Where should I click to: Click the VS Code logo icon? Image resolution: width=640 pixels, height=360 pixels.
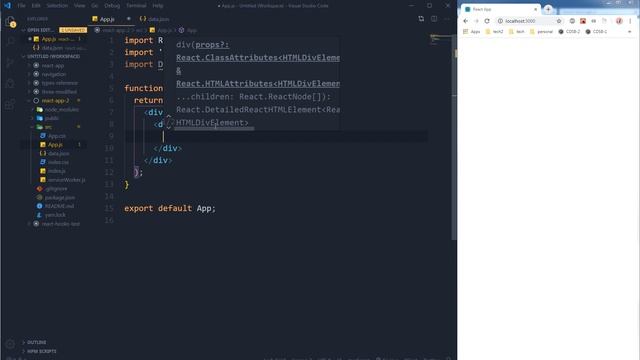7,6
